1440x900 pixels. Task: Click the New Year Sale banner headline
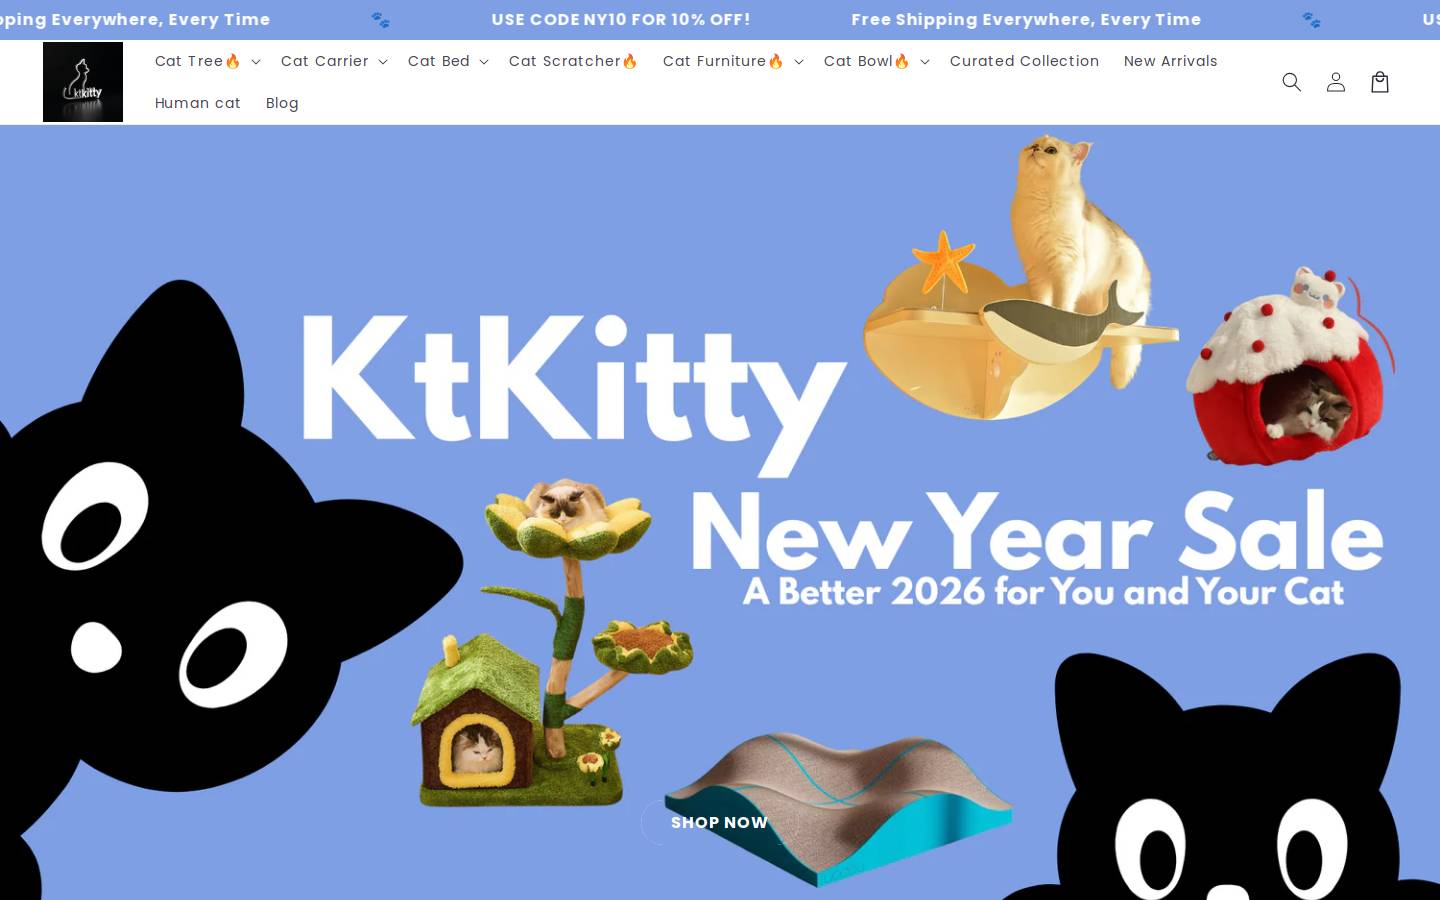pyautogui.click(x=1037, y=533)
